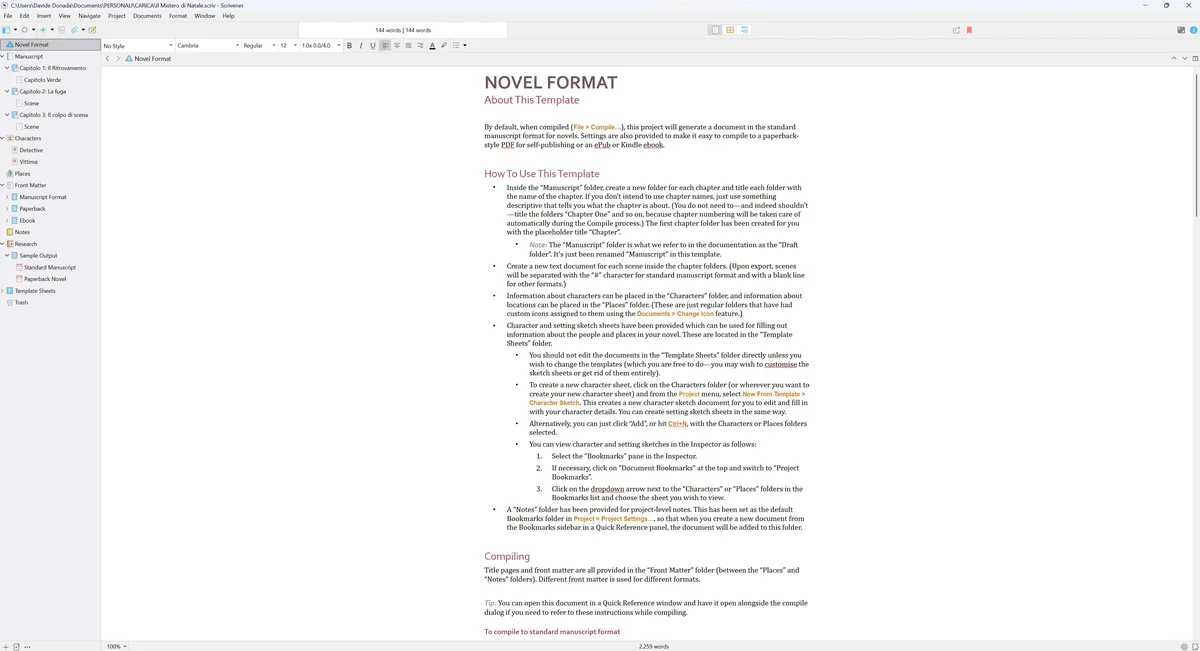
Task: Open the Navigate menu
Action: pos(89,16)
